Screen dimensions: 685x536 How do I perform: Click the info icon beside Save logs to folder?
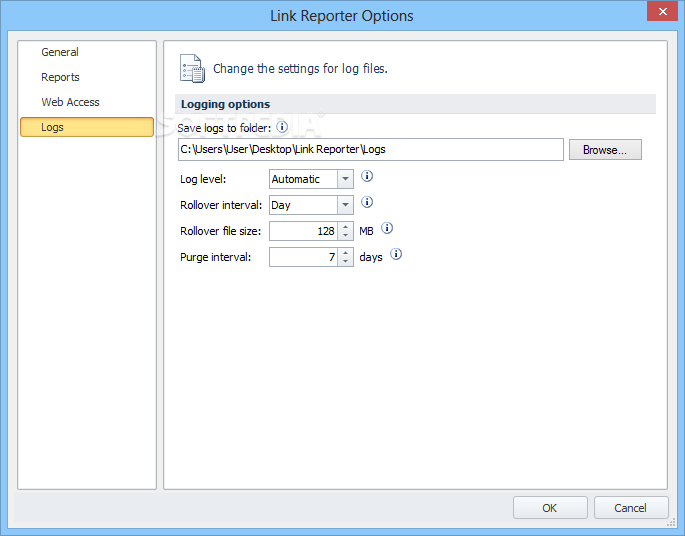click(282, 127)
